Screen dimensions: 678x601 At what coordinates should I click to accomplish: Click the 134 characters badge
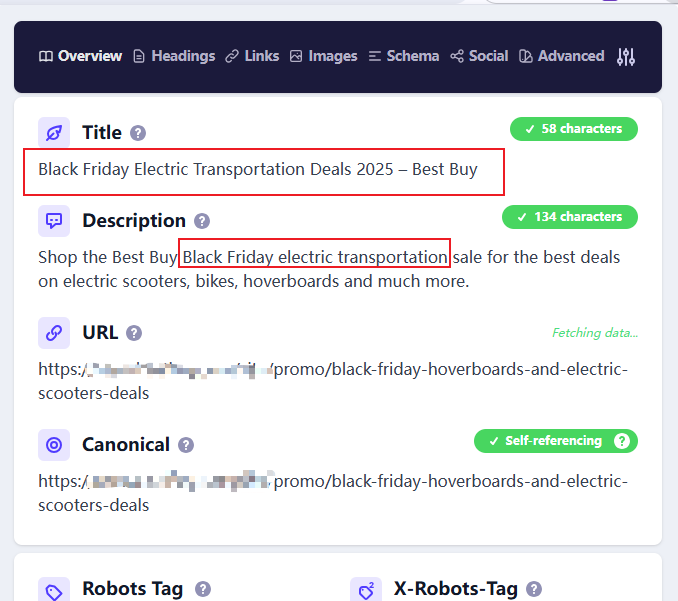[569, 217]
